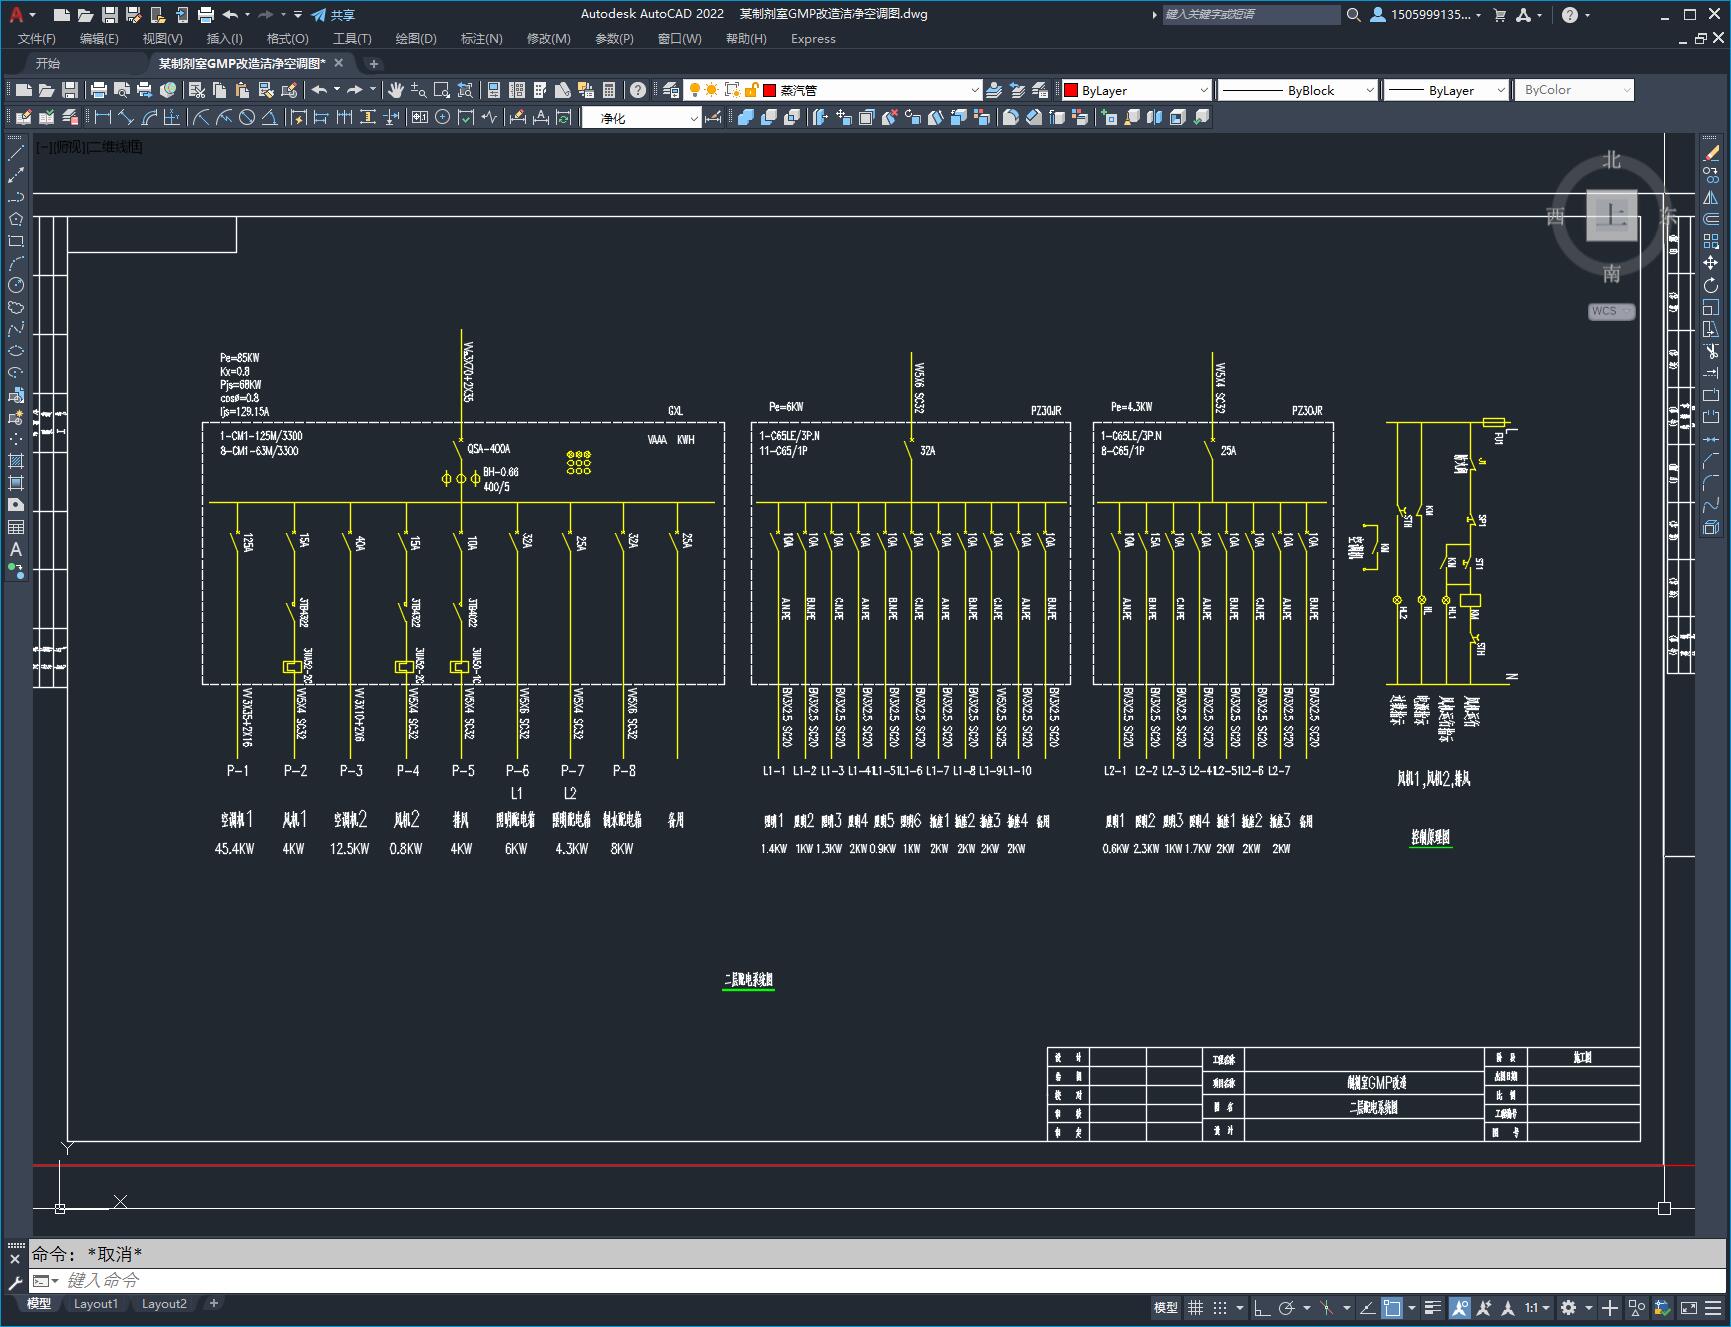
Task: Open the workspace switching gear icon
Action: [x=1568, y=1307]
